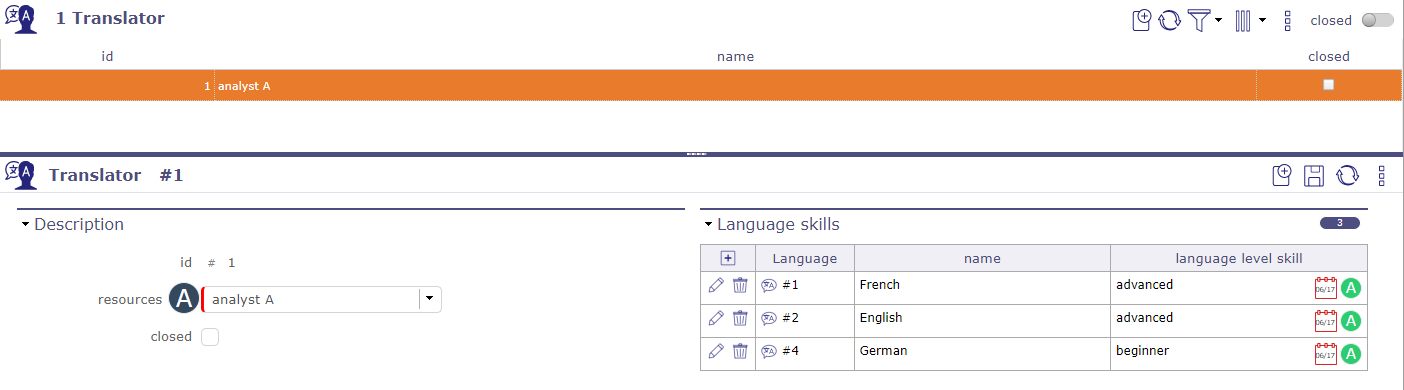
Task: Delete German language skill
Action: click(740, 351)
